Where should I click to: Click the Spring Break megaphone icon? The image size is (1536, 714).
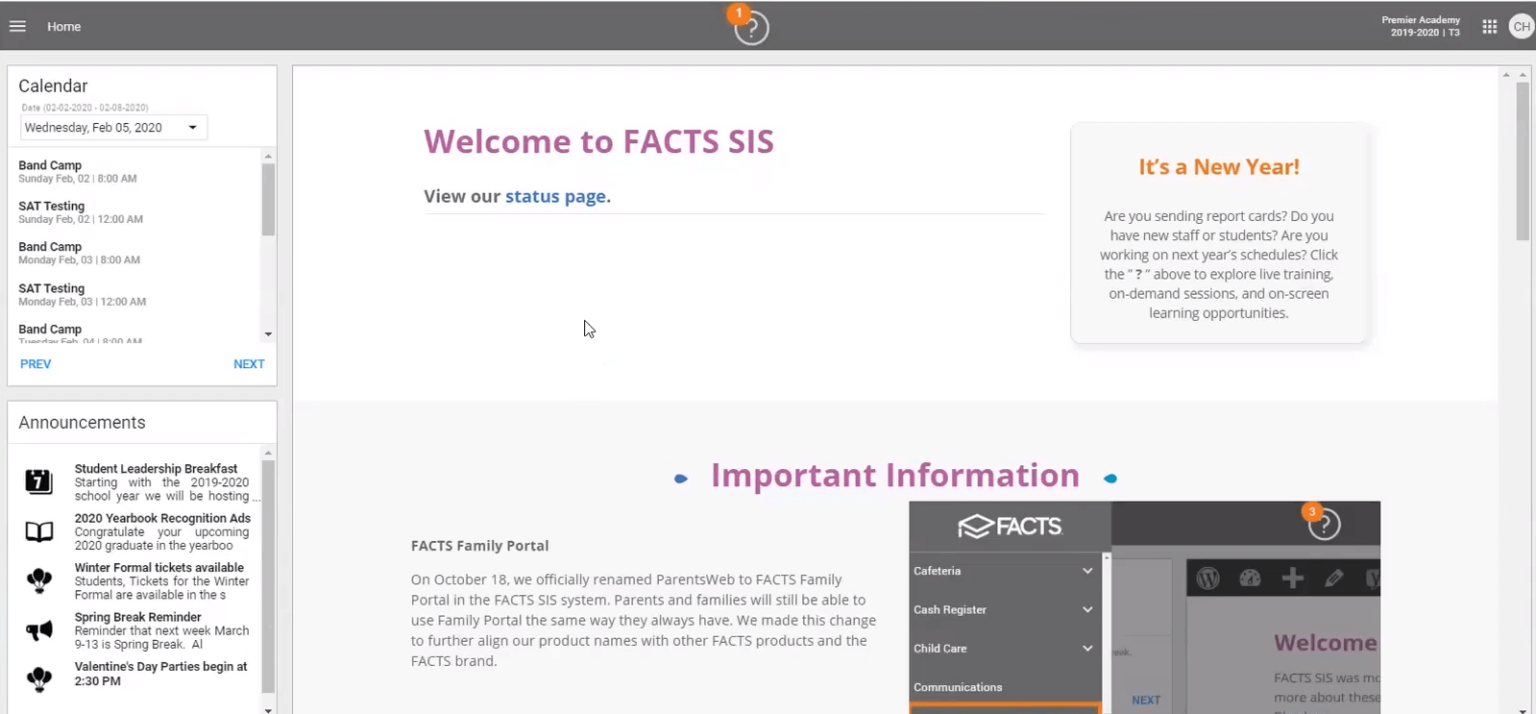tap(39, 629)
